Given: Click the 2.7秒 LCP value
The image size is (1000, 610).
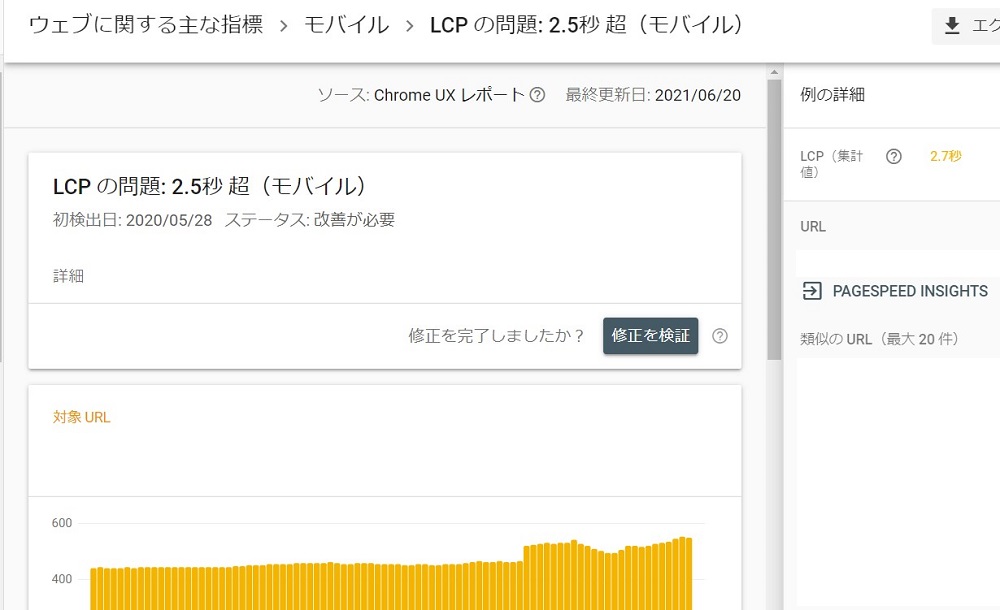Looking at the screenshot, I should pos(945,156).
